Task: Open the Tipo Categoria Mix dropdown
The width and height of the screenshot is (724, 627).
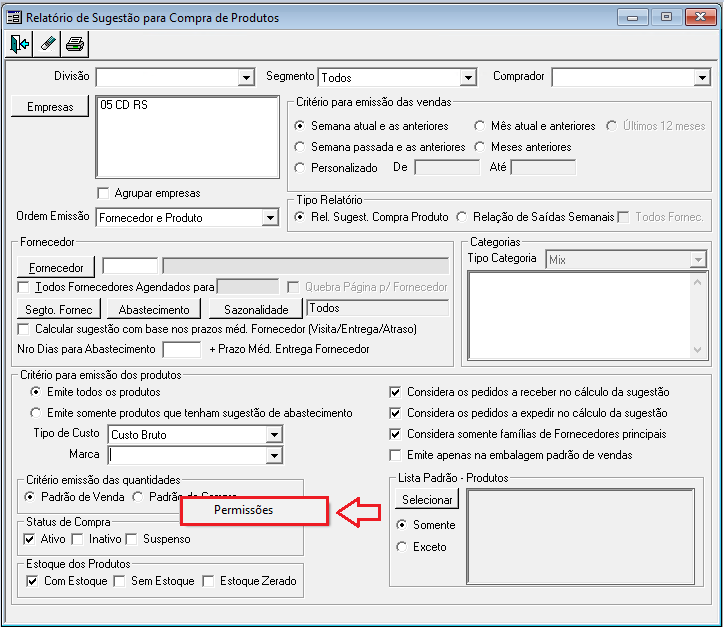Action: coord(698,259)
